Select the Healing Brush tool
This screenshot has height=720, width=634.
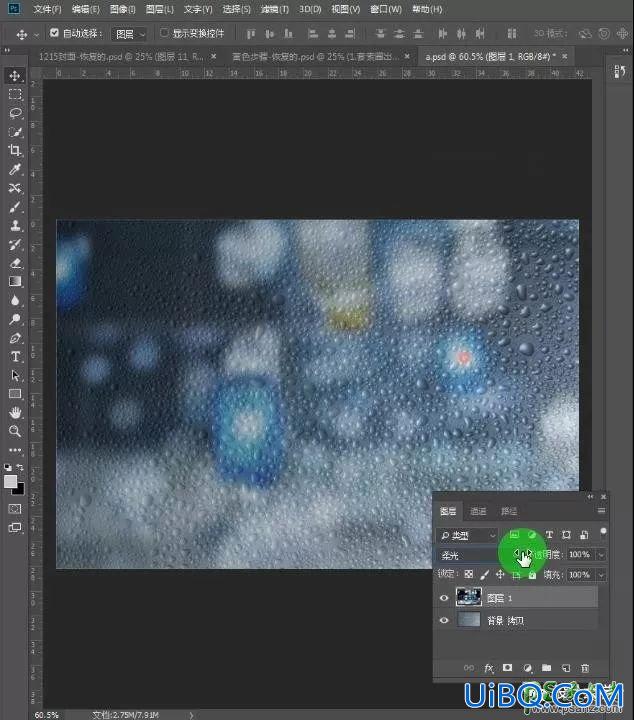tap(15, 188)
